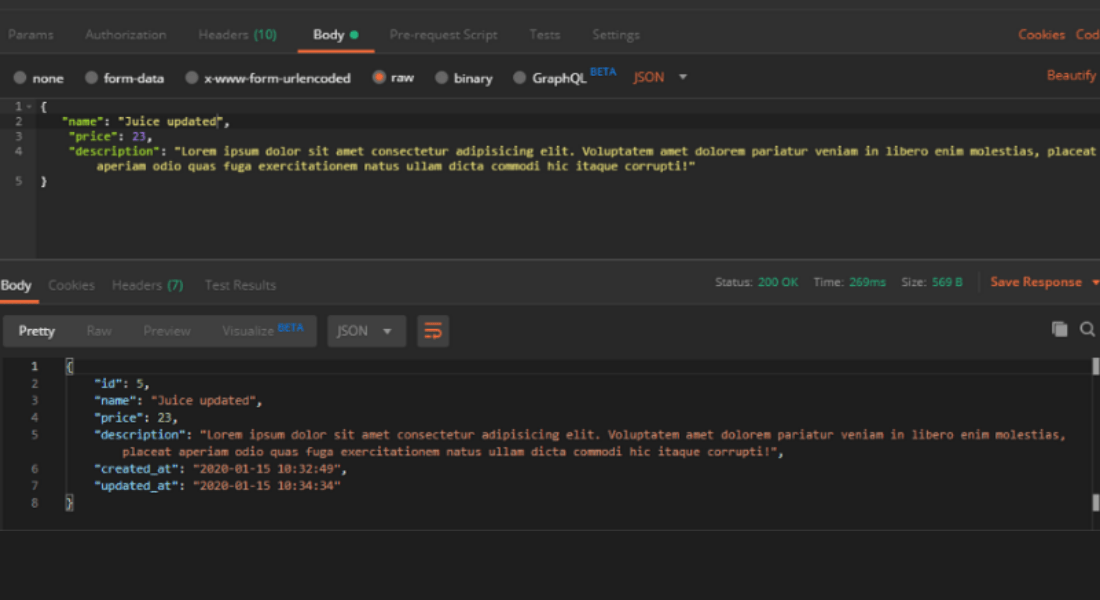Open the Pre-request Script tab
1100x600 pixels.
click(x=443, y=34)
